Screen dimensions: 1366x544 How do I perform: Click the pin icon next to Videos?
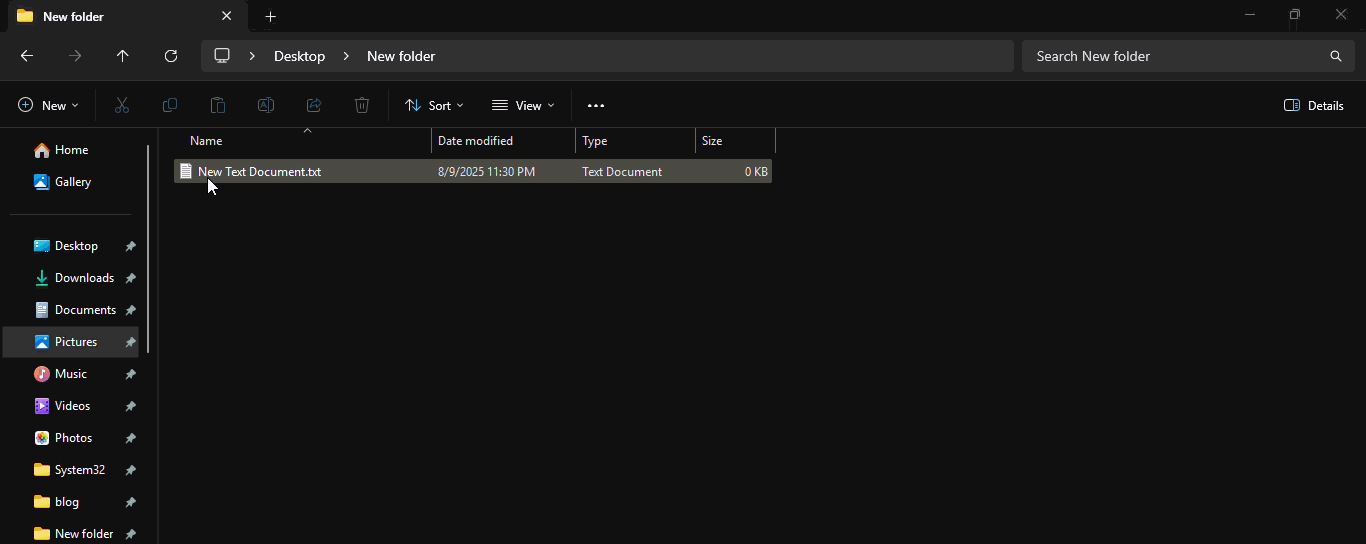click(130, 406)
